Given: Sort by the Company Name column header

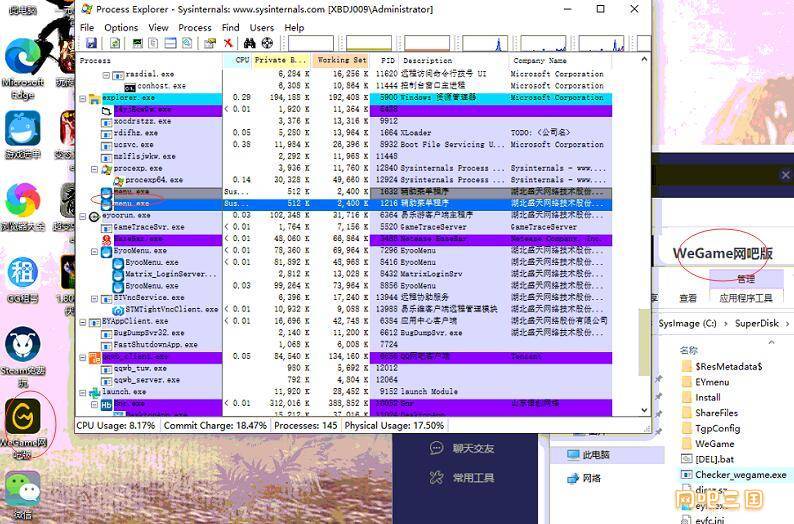Looking at the screenshot, I should (x=560, y=60).
